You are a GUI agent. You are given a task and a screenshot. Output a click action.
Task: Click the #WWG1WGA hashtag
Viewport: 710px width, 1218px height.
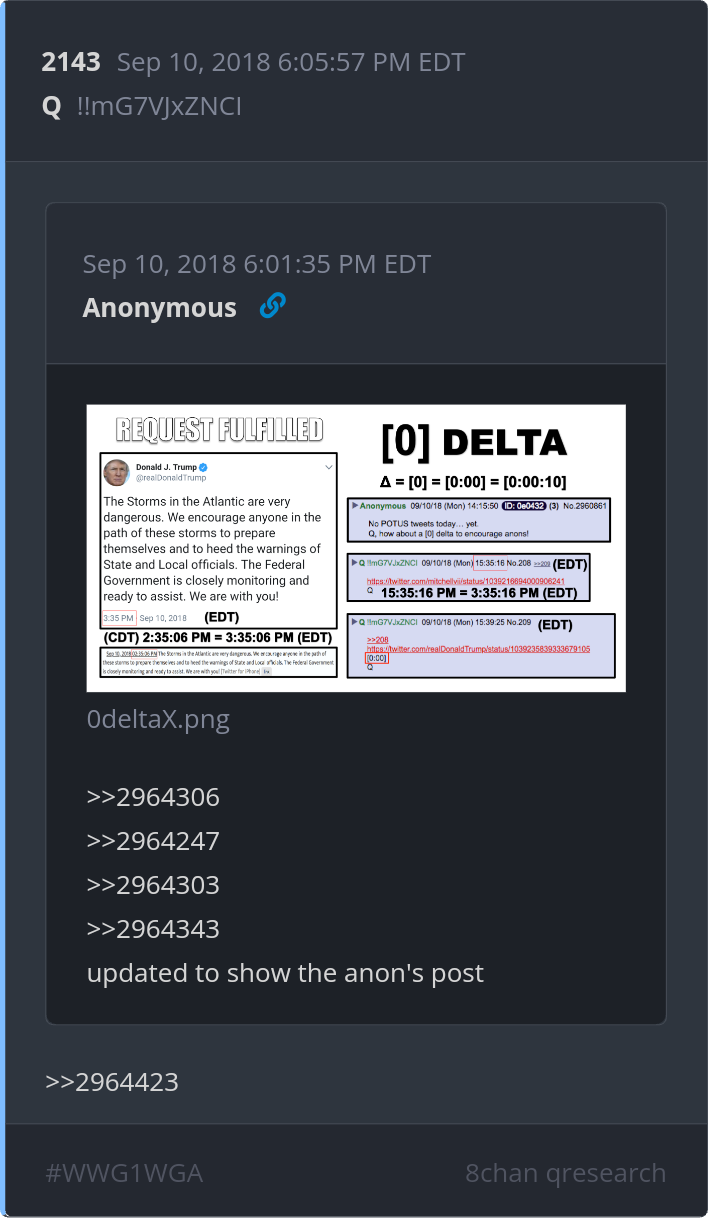124,1173
